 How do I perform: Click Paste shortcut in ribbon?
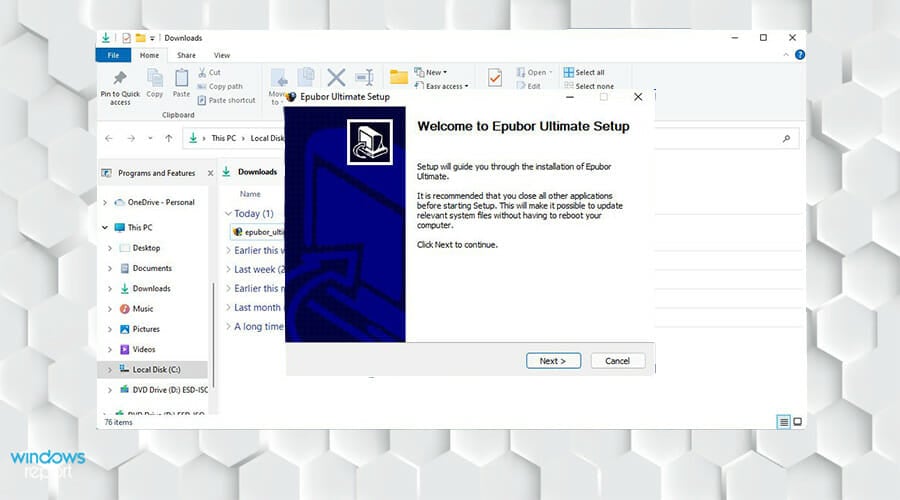[226, 100]
